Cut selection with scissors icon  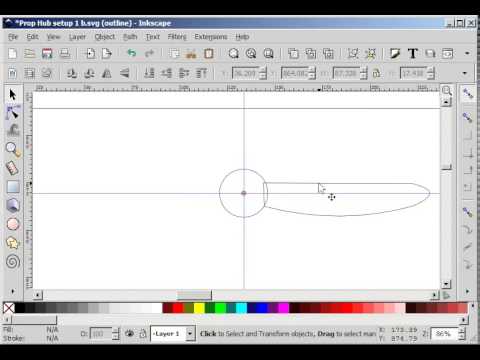[x=191, y=54]
